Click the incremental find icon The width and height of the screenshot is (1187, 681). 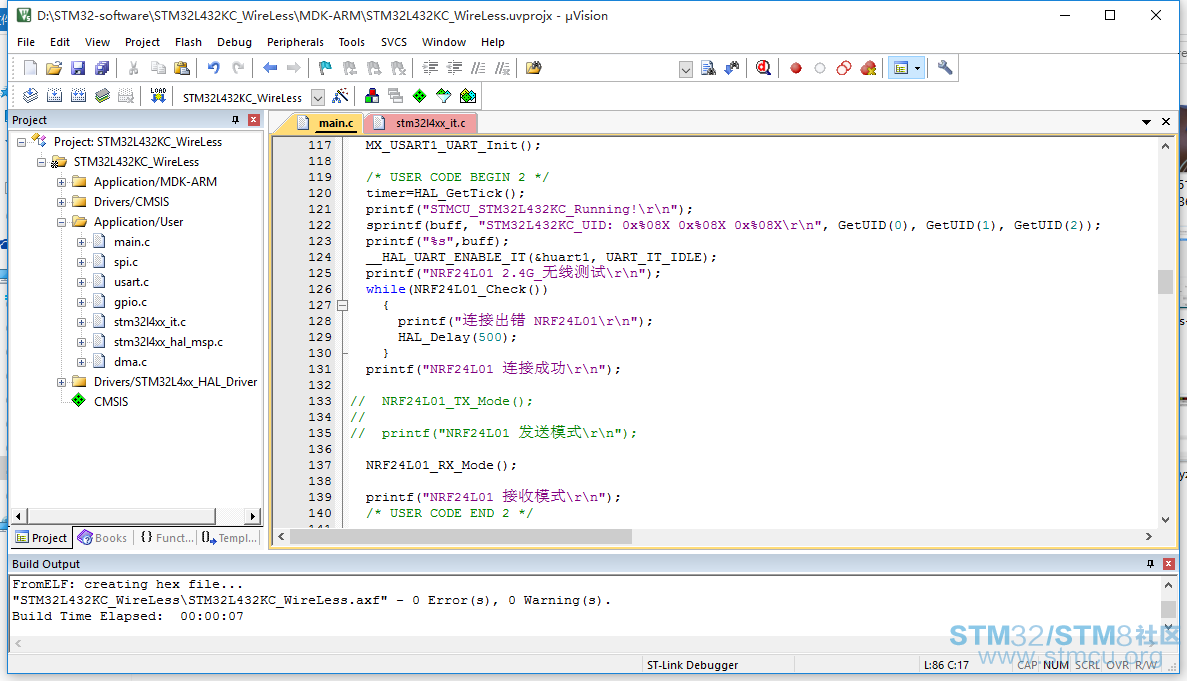pos(732,68)
